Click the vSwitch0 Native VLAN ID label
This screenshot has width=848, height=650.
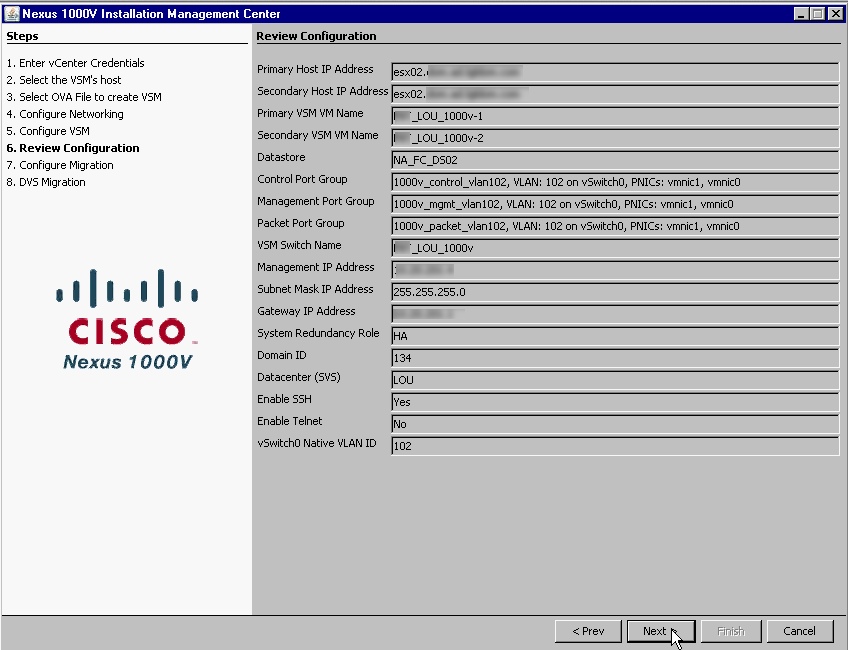(x=317, y=443)
